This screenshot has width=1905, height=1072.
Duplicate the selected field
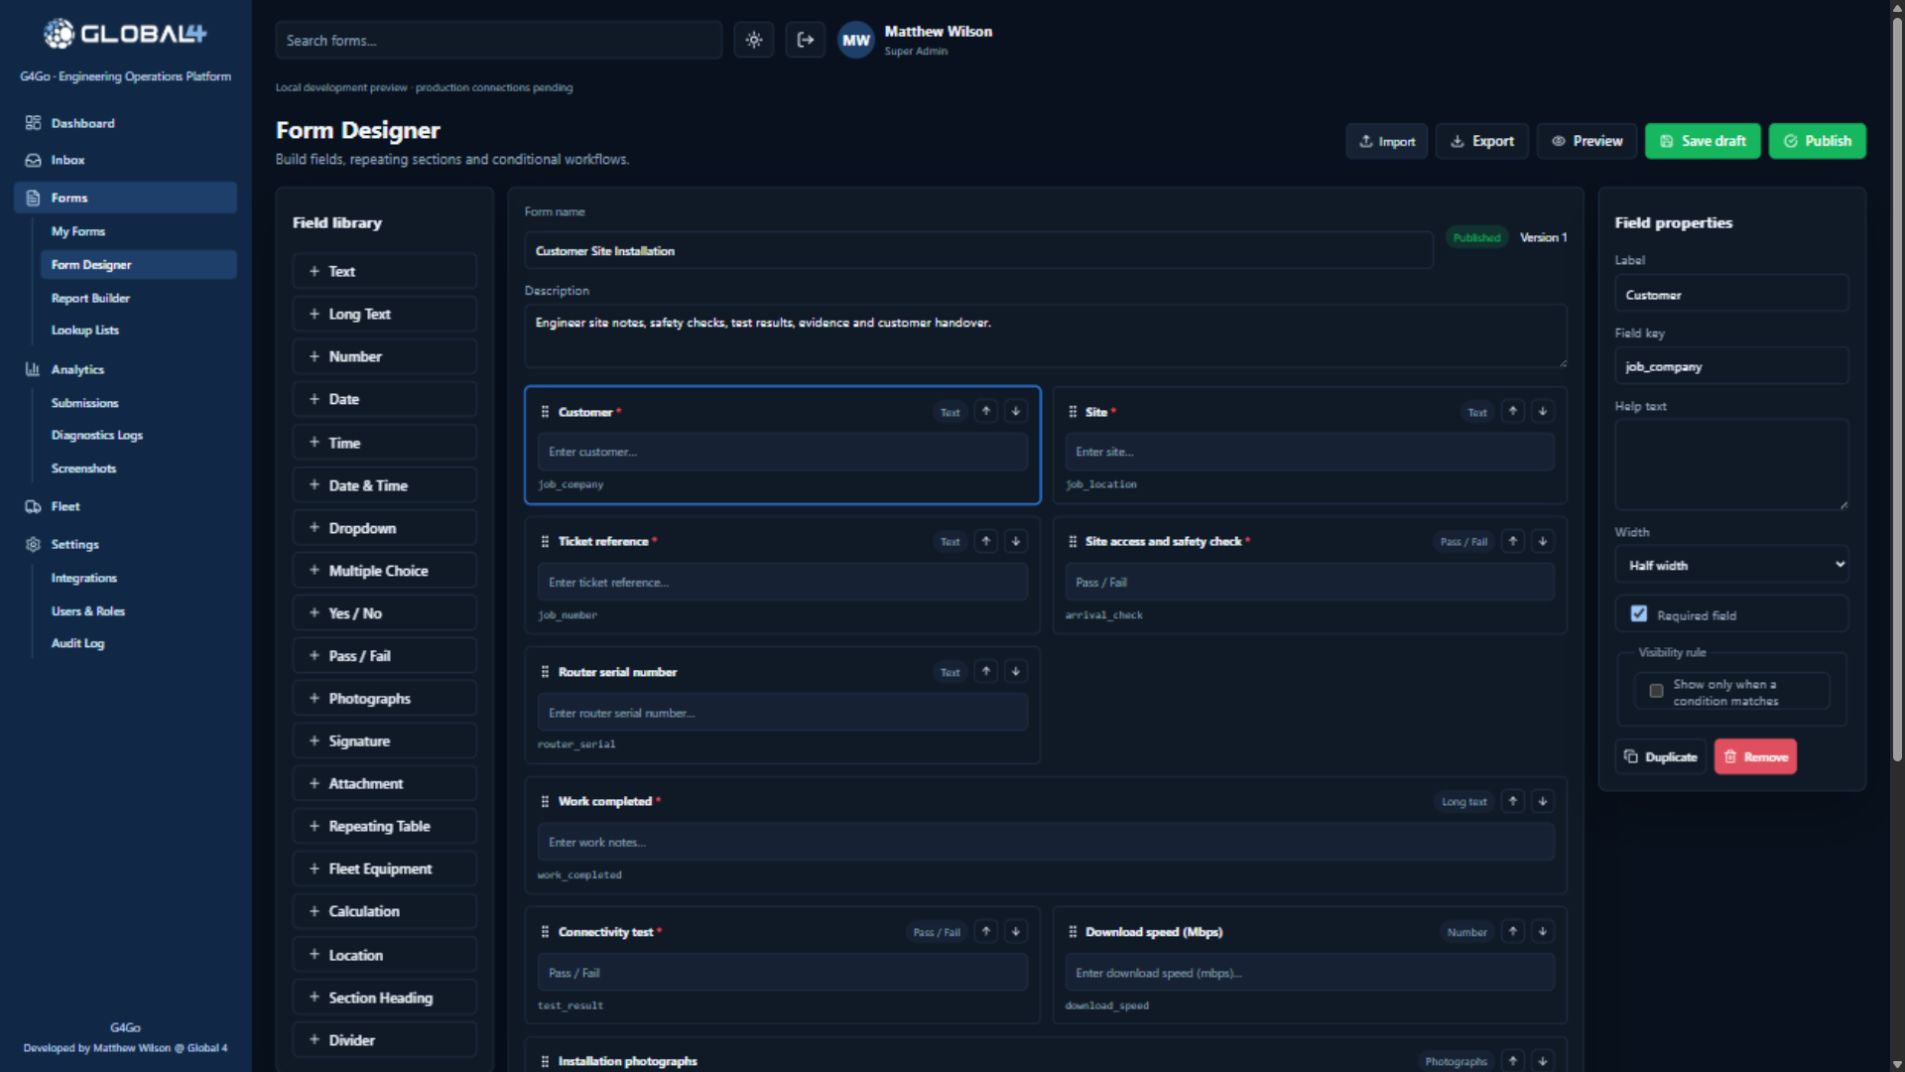pyautogui.click(x=1660, y=757)
